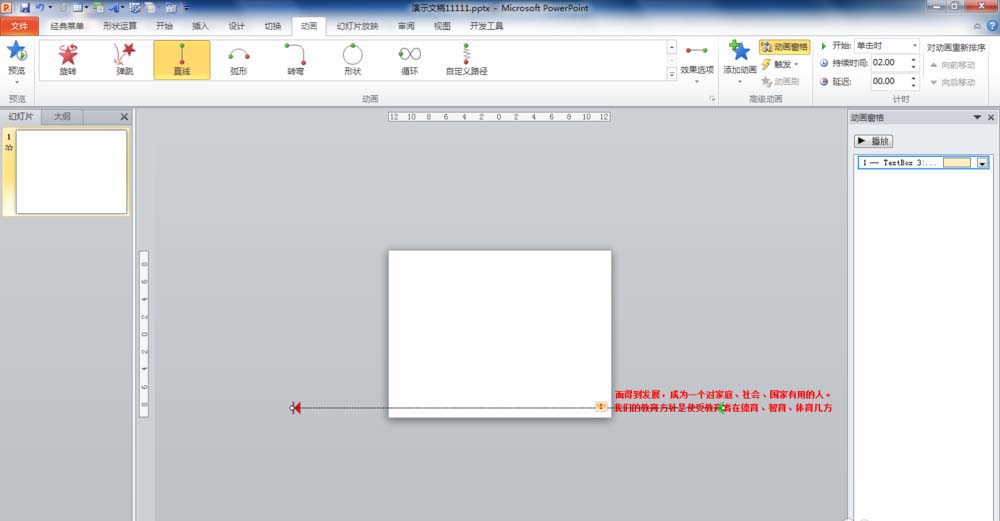Click the red end arrow of motion path
This screenshot has width=1000, height=521.
click(x=295, y=408)
